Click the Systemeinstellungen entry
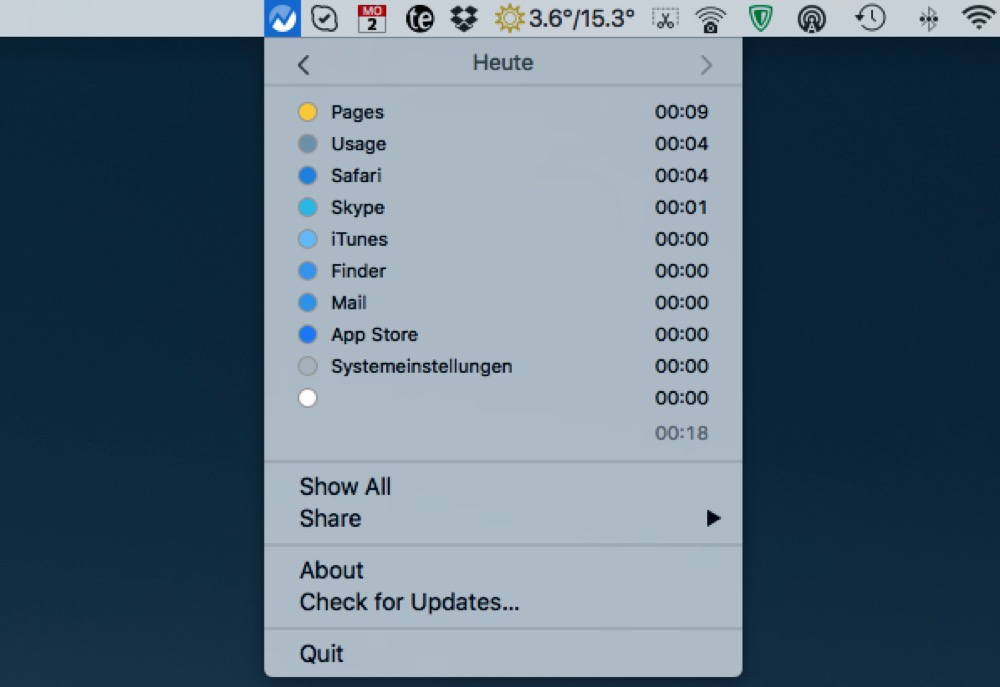The width and height of the screenshot is (1000, 687). pyautogui.click(x=421, y=366)
